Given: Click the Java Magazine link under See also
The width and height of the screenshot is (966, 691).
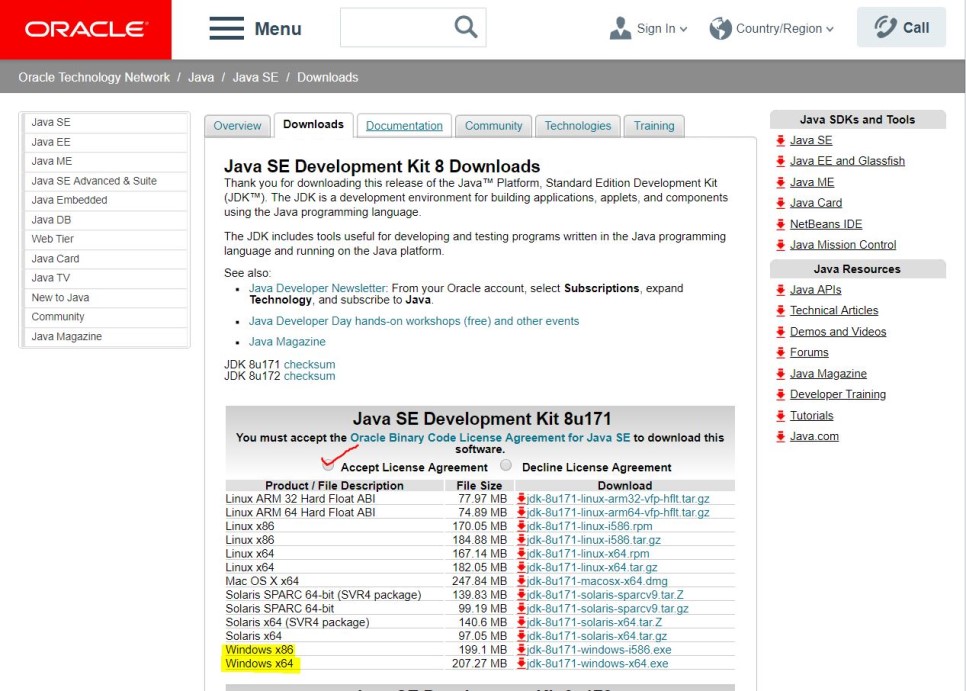Looking at the screenshot, I should click(x=287, y=342).
